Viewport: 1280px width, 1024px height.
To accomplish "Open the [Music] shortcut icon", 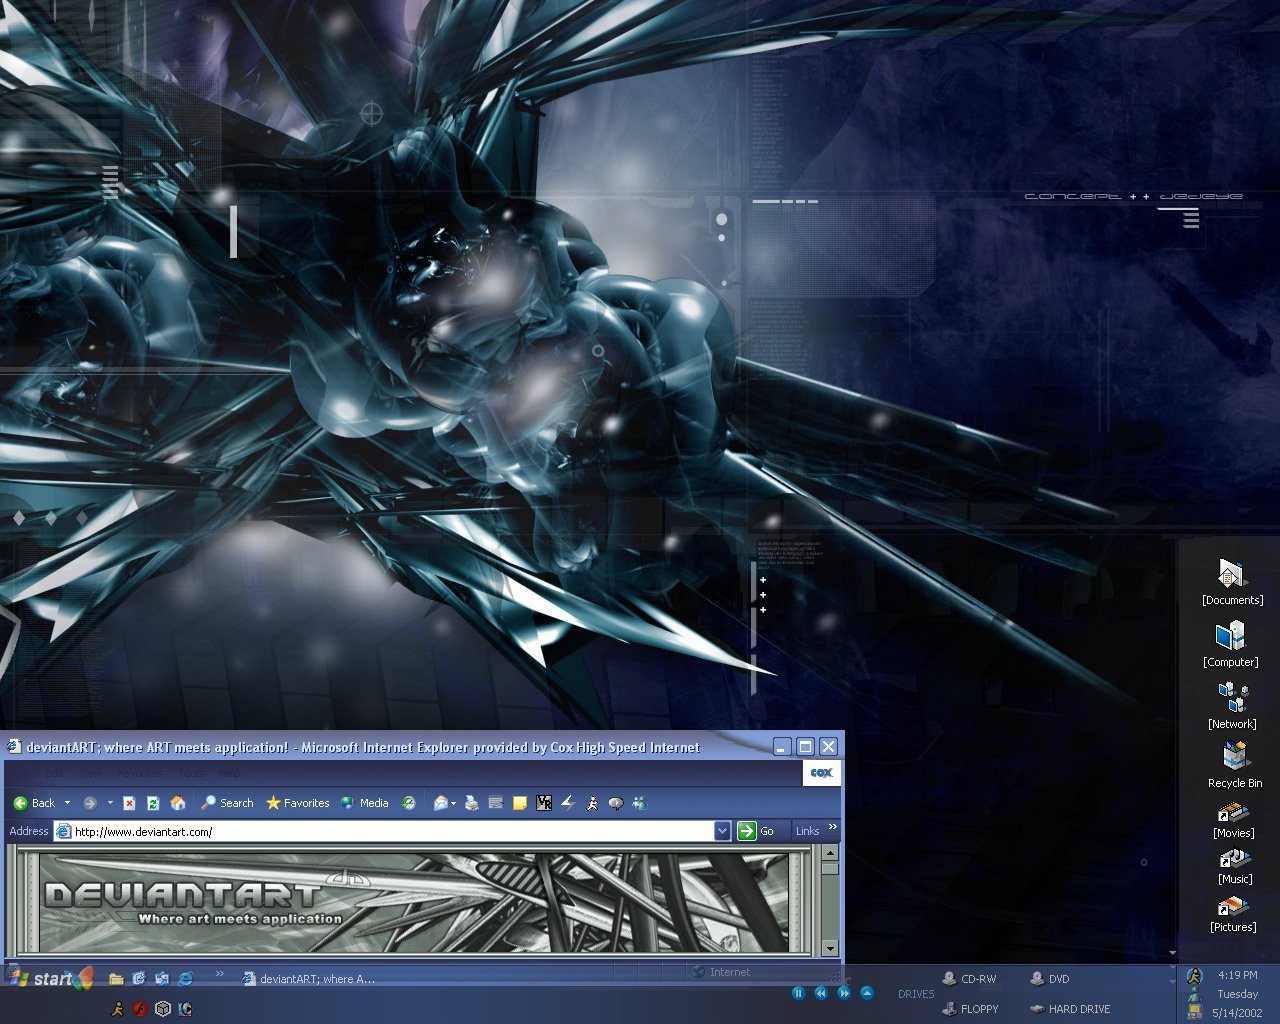I will [1234, 866].
